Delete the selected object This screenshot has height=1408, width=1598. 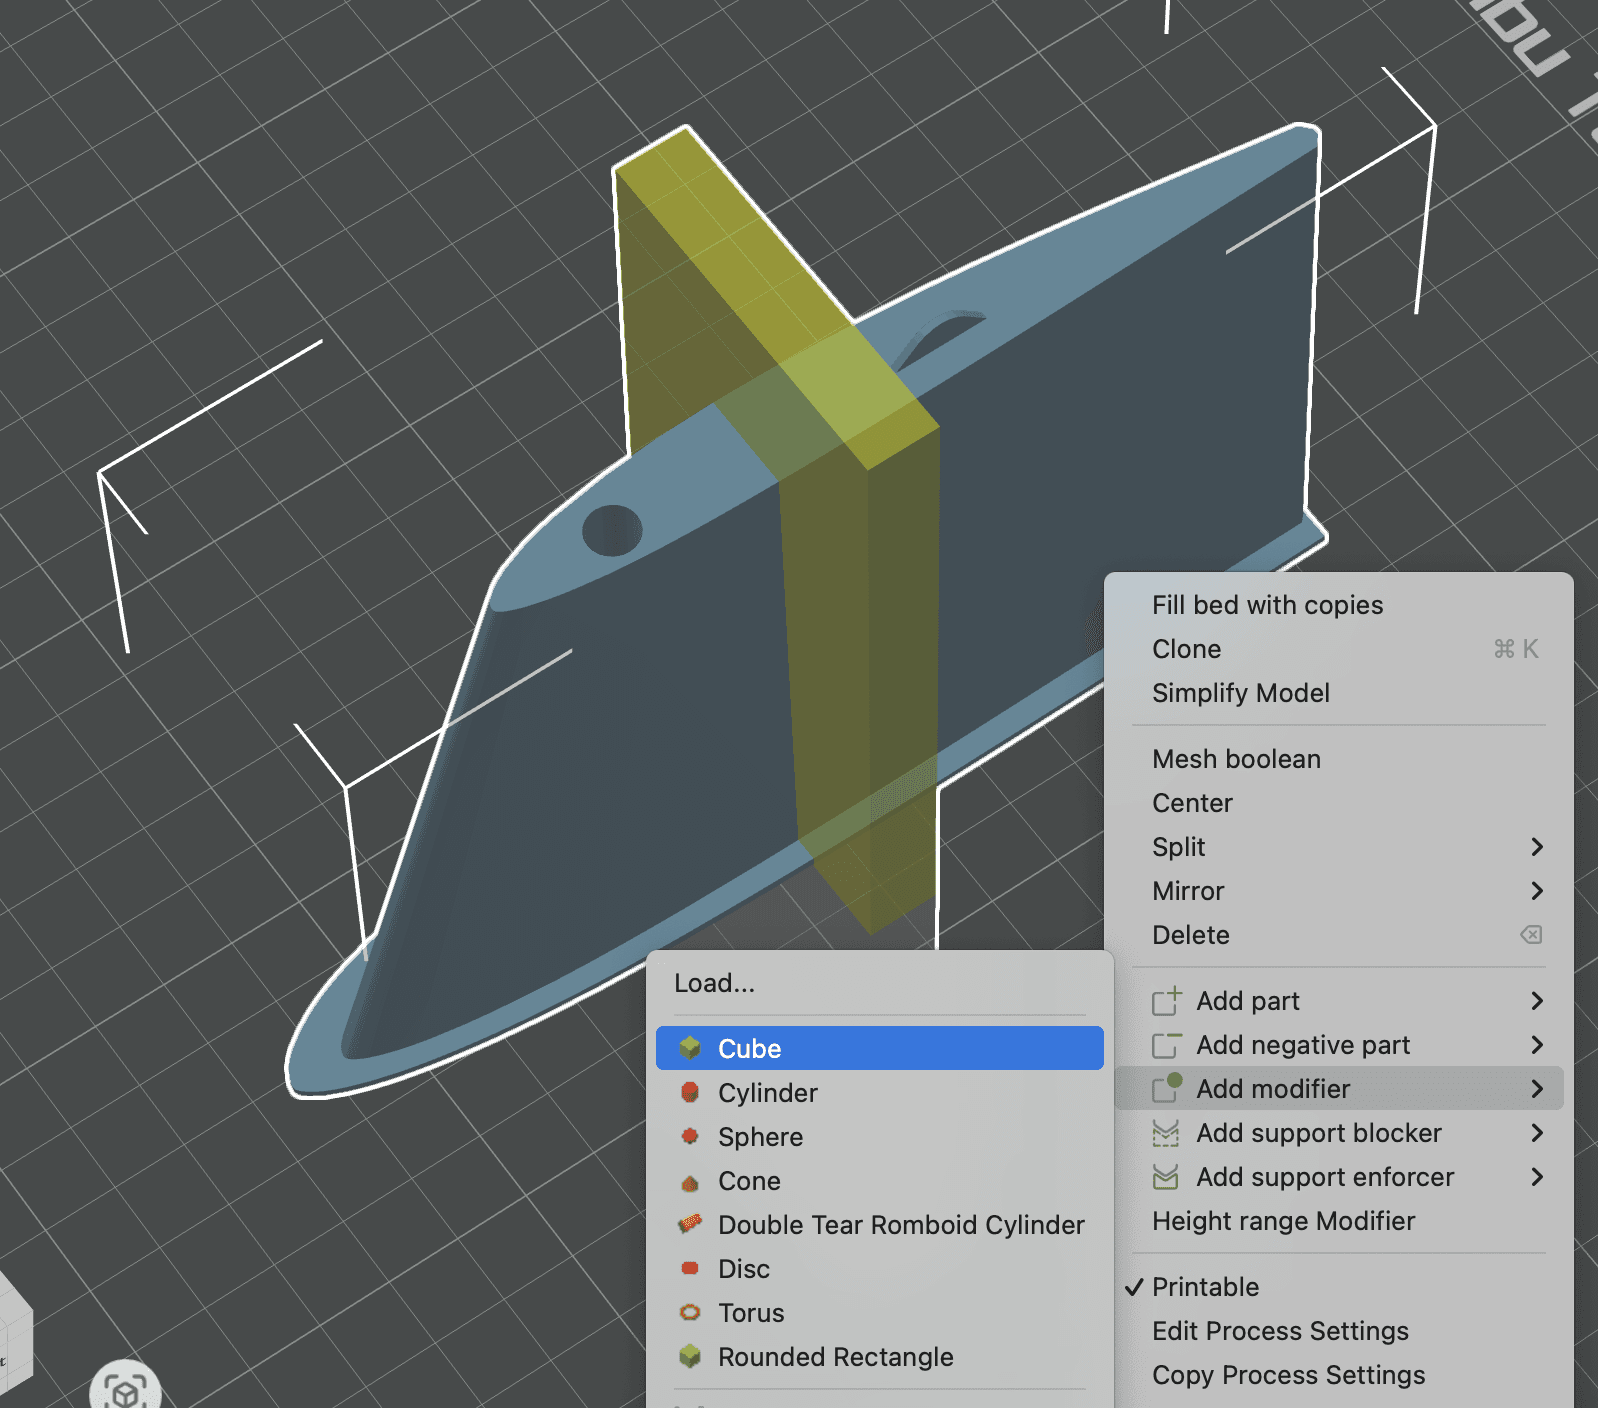[x=1339, y=934]
